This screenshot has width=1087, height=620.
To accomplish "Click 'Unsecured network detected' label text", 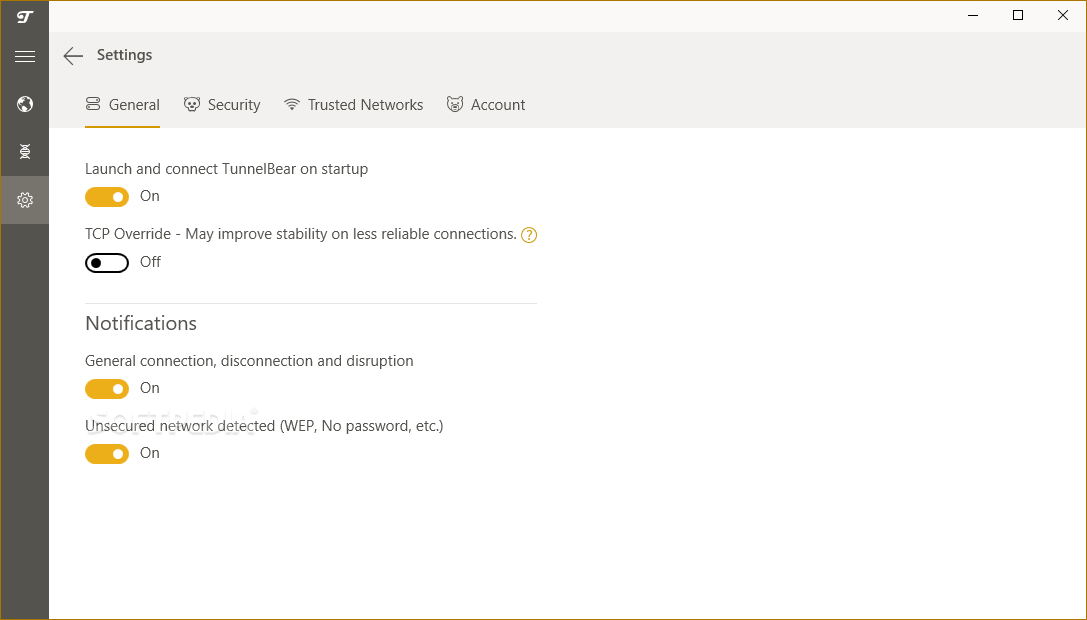I will click(x=264, y=426).
